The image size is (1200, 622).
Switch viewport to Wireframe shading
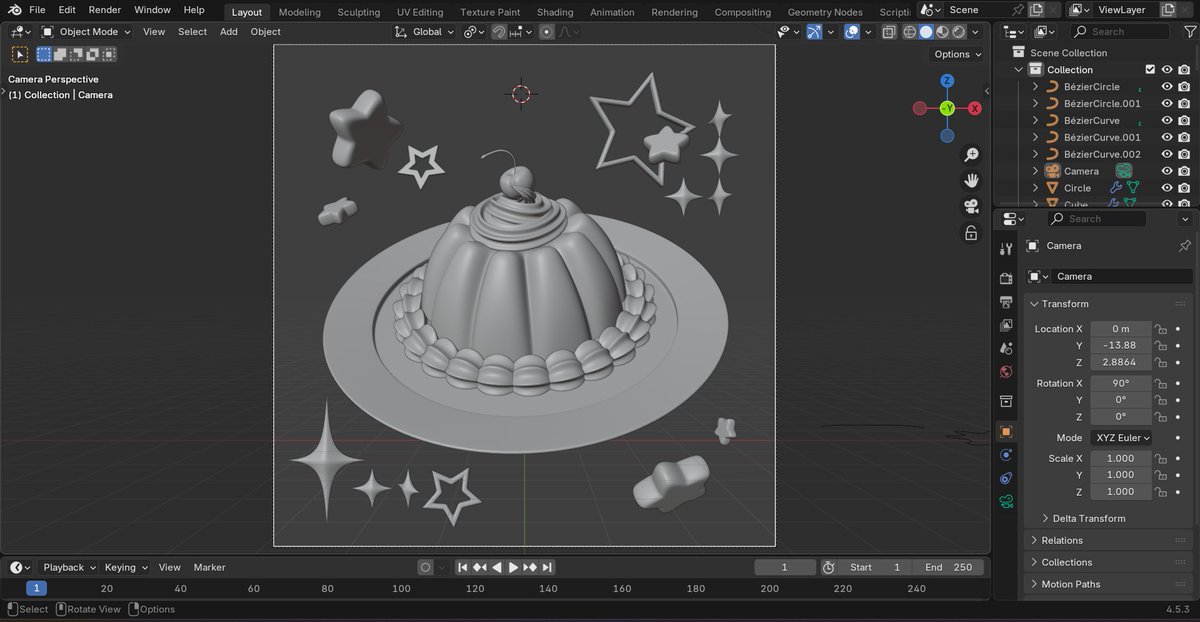[x=910, y=31]
